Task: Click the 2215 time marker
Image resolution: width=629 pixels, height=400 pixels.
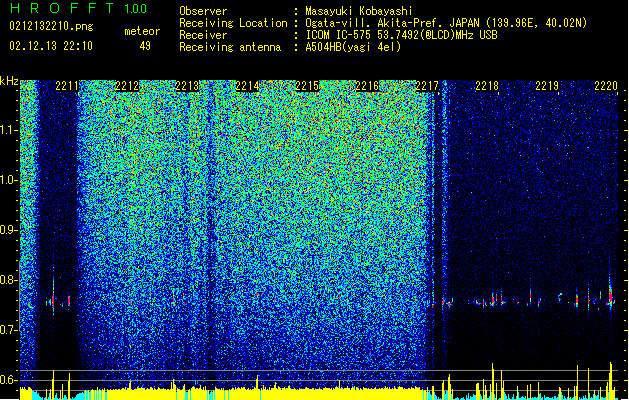Action: (307, 86)
